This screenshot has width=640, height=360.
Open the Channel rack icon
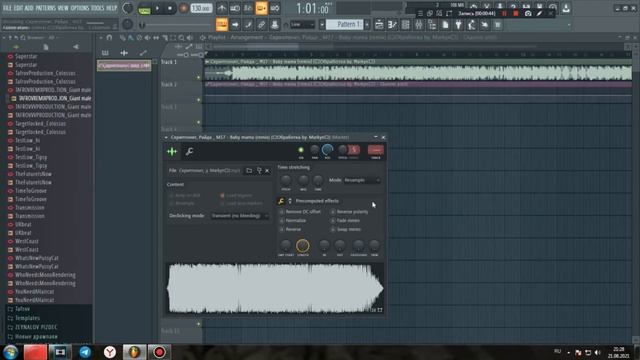405,25
